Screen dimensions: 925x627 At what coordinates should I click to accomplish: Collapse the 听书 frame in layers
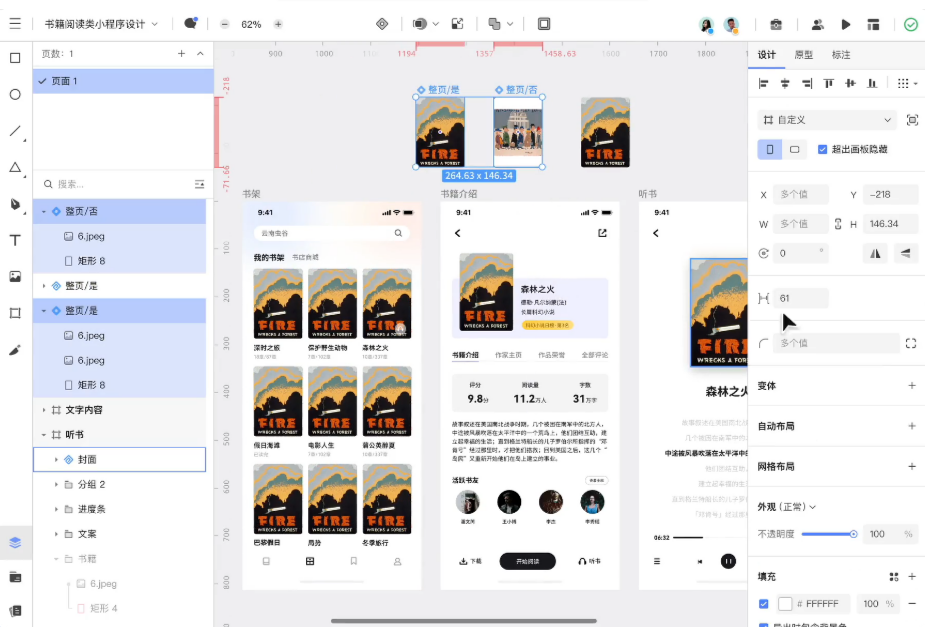(44, 435)
